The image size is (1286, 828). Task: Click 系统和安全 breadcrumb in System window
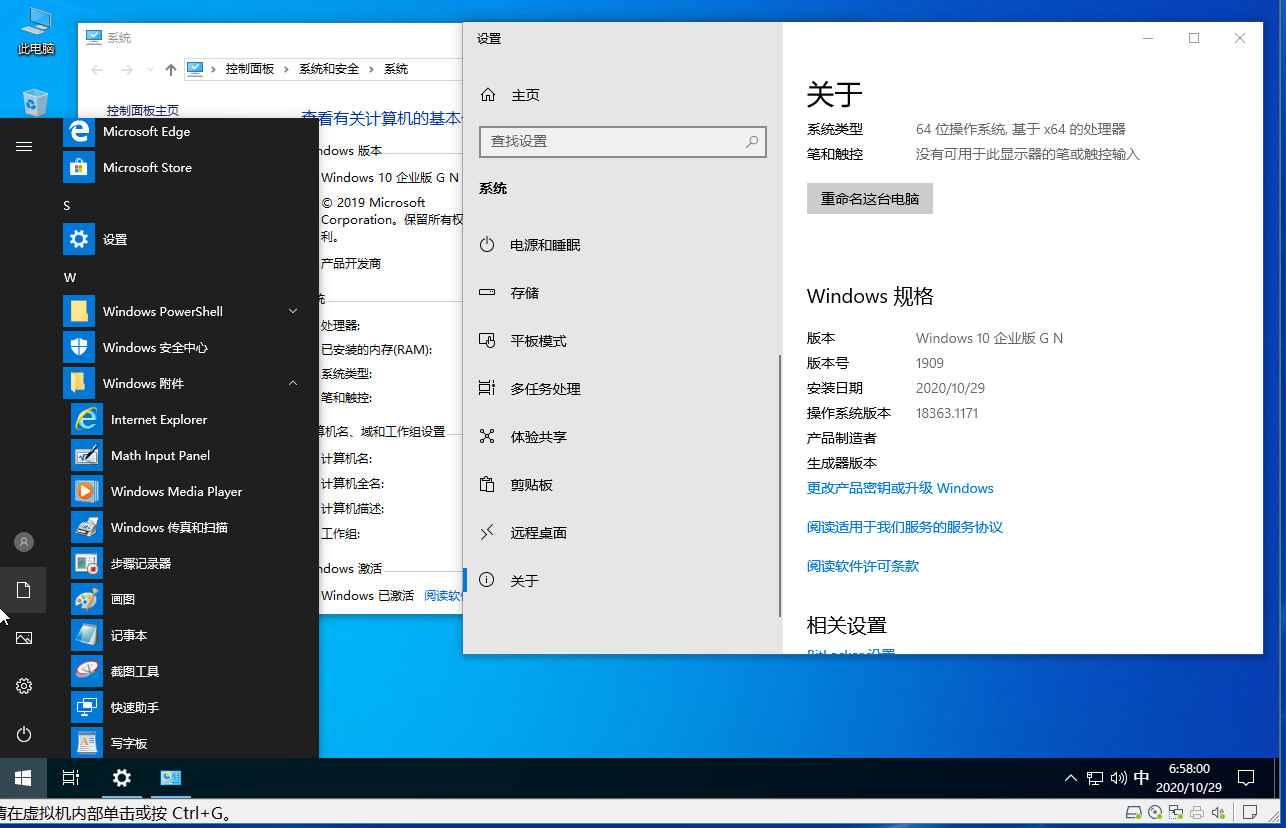329,69
